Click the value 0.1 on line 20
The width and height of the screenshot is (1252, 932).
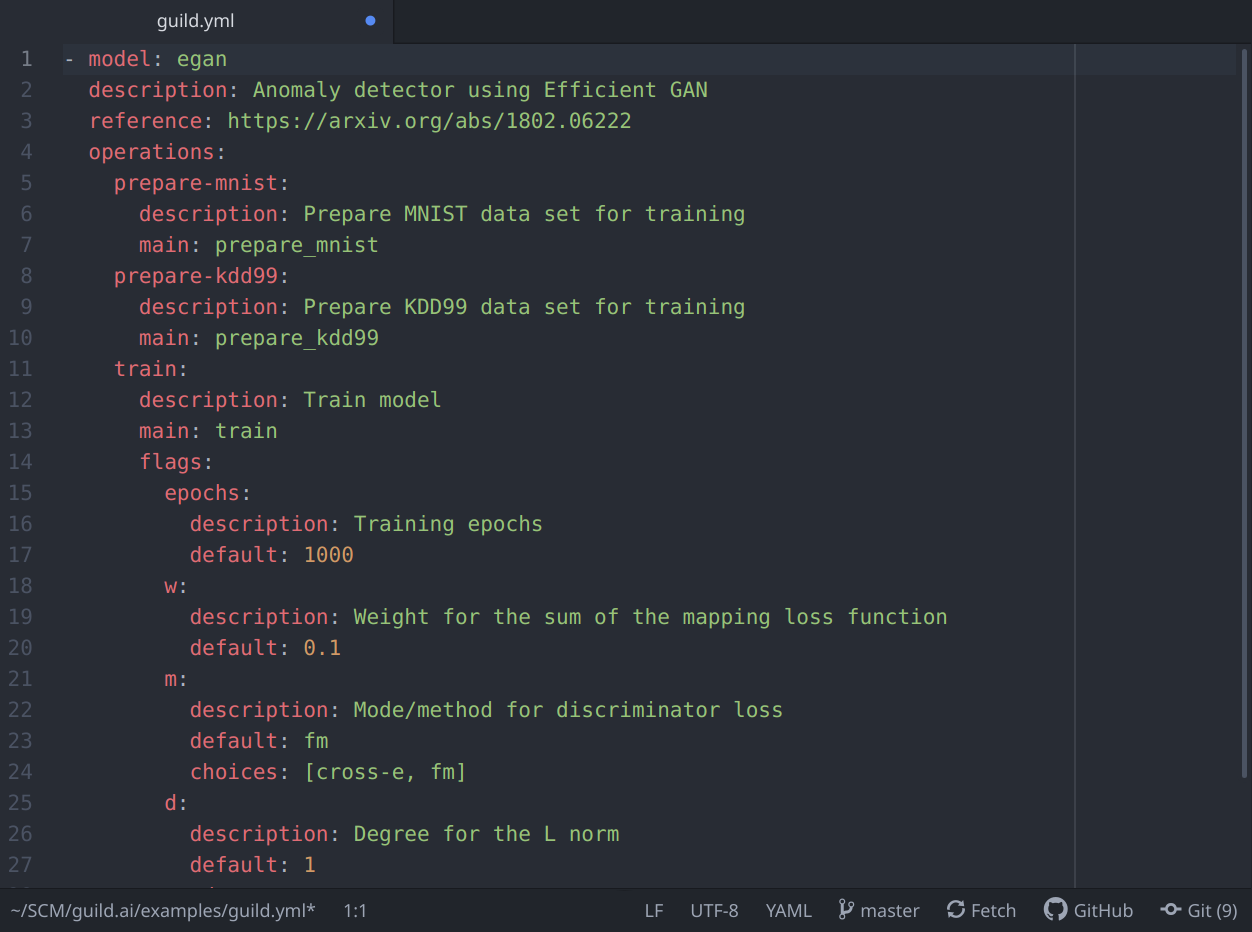tap(322, 648)
